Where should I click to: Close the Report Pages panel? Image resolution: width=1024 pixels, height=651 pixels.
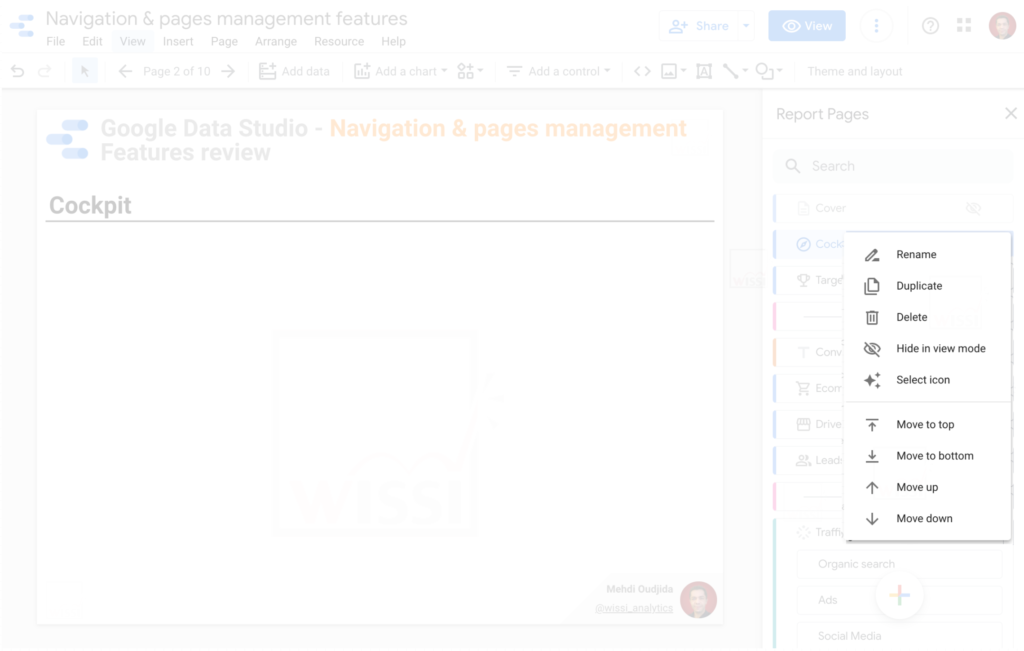coord(1011,114)
